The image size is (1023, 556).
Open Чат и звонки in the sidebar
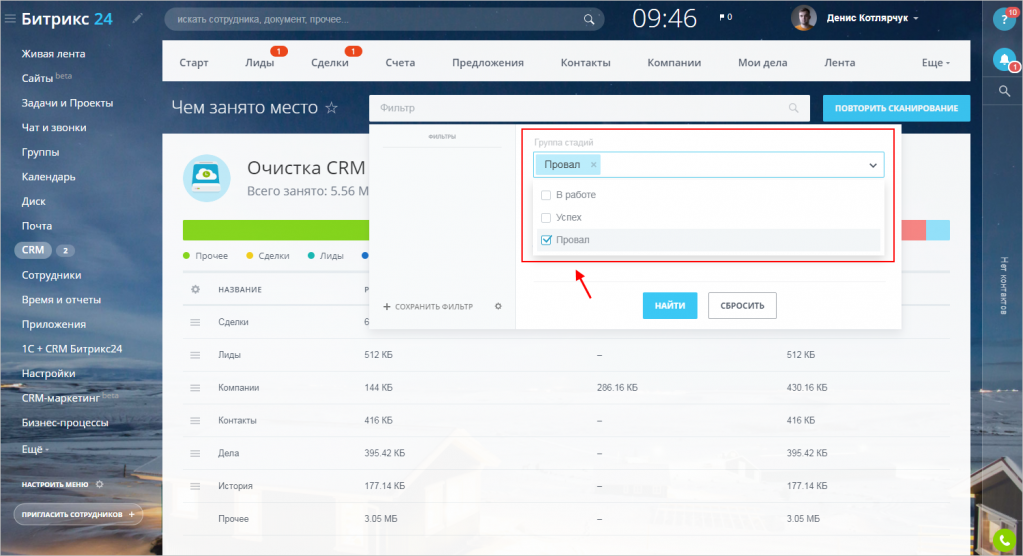tap(53, 128)
